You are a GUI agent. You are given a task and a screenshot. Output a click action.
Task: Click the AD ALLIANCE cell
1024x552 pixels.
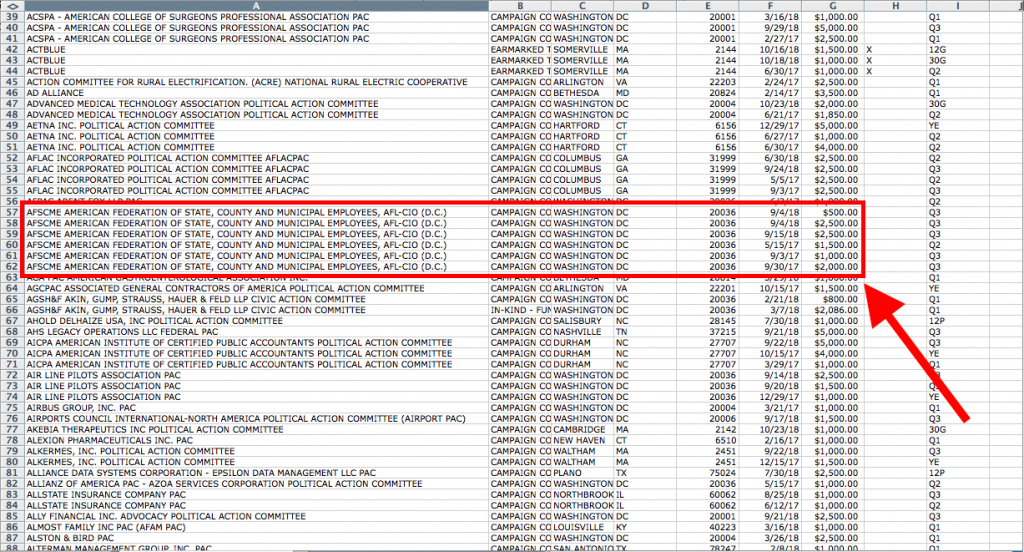tap(257, 93)
